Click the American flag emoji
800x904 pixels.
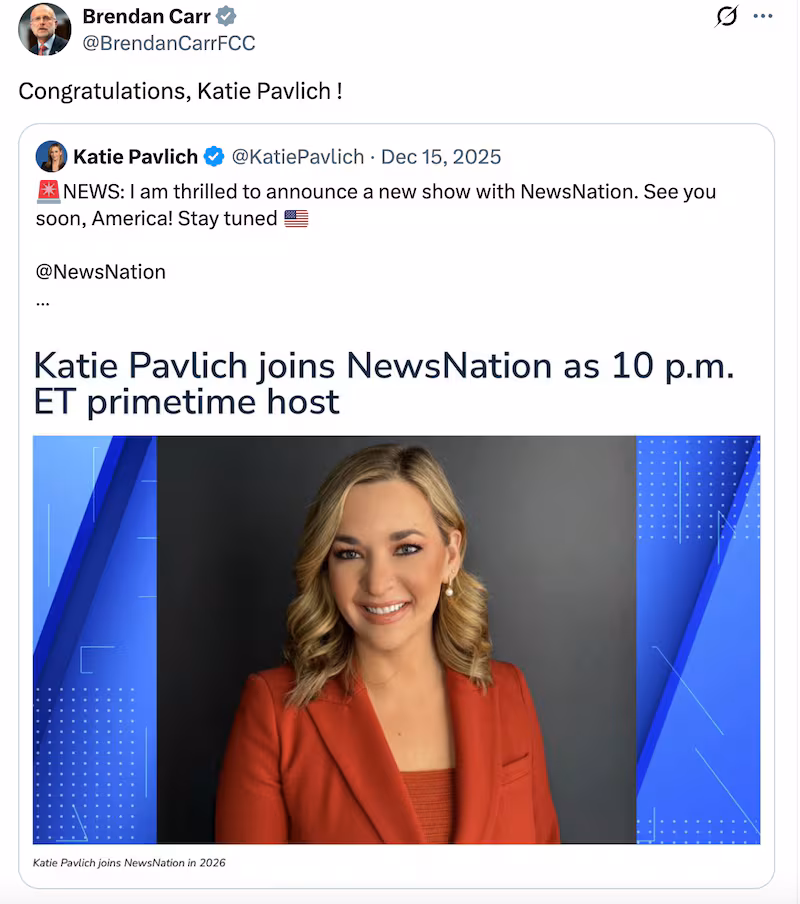(296, 219)
